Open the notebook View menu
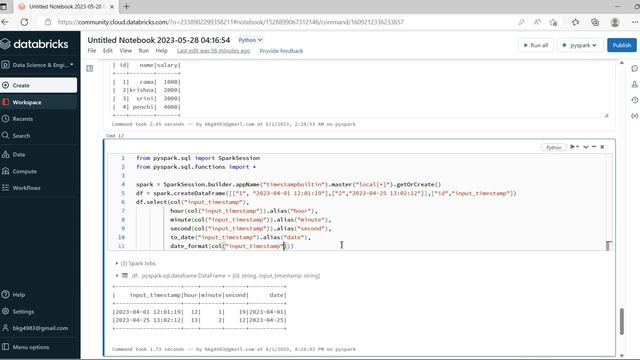The image size is (640, 360). (x=126, y=51)
